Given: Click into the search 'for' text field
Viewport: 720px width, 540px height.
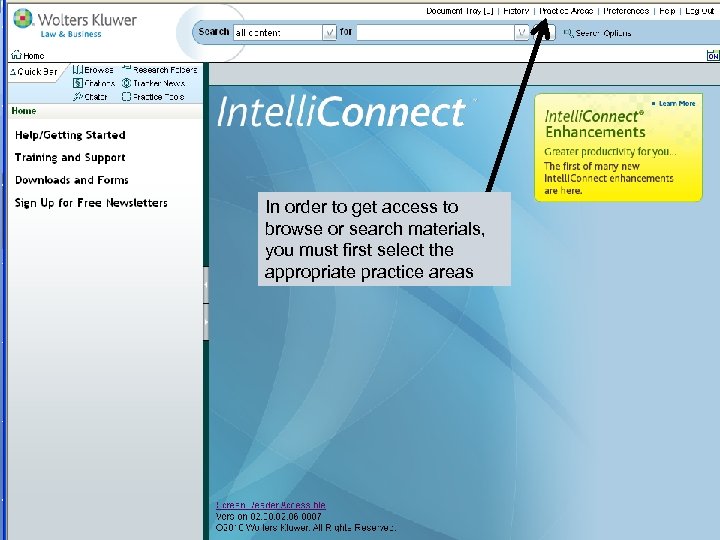Looking at the screenshot, I should click(x=435, y=33).
